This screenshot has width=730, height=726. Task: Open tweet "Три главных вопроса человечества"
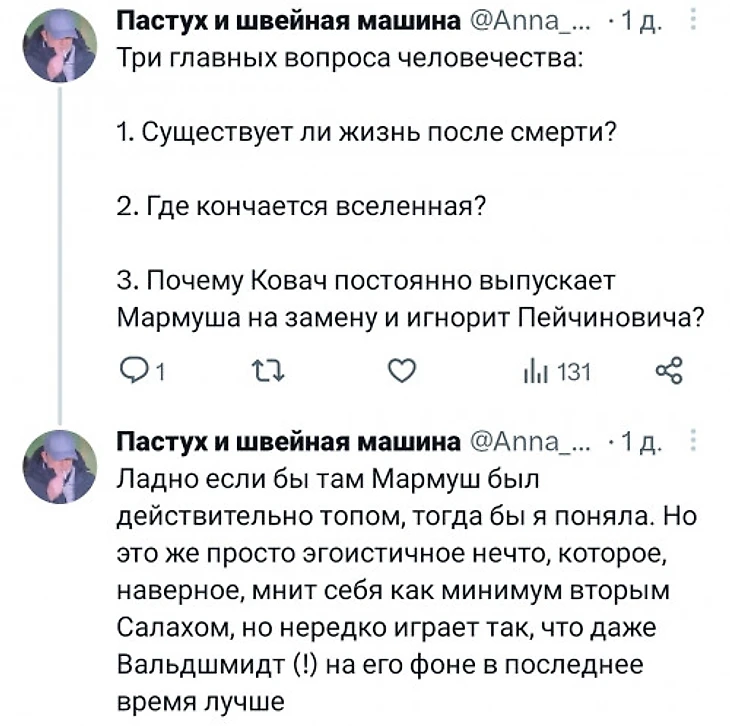[x=350, y=58]
